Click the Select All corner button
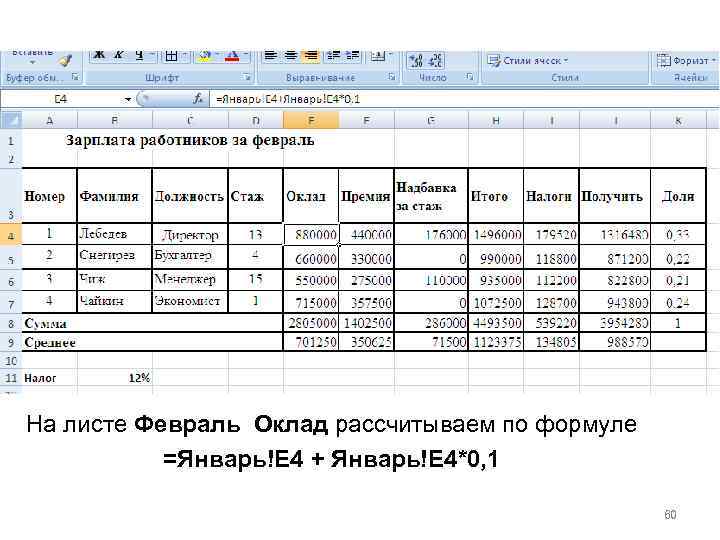720x540 pixels. (x=11, y=120)
